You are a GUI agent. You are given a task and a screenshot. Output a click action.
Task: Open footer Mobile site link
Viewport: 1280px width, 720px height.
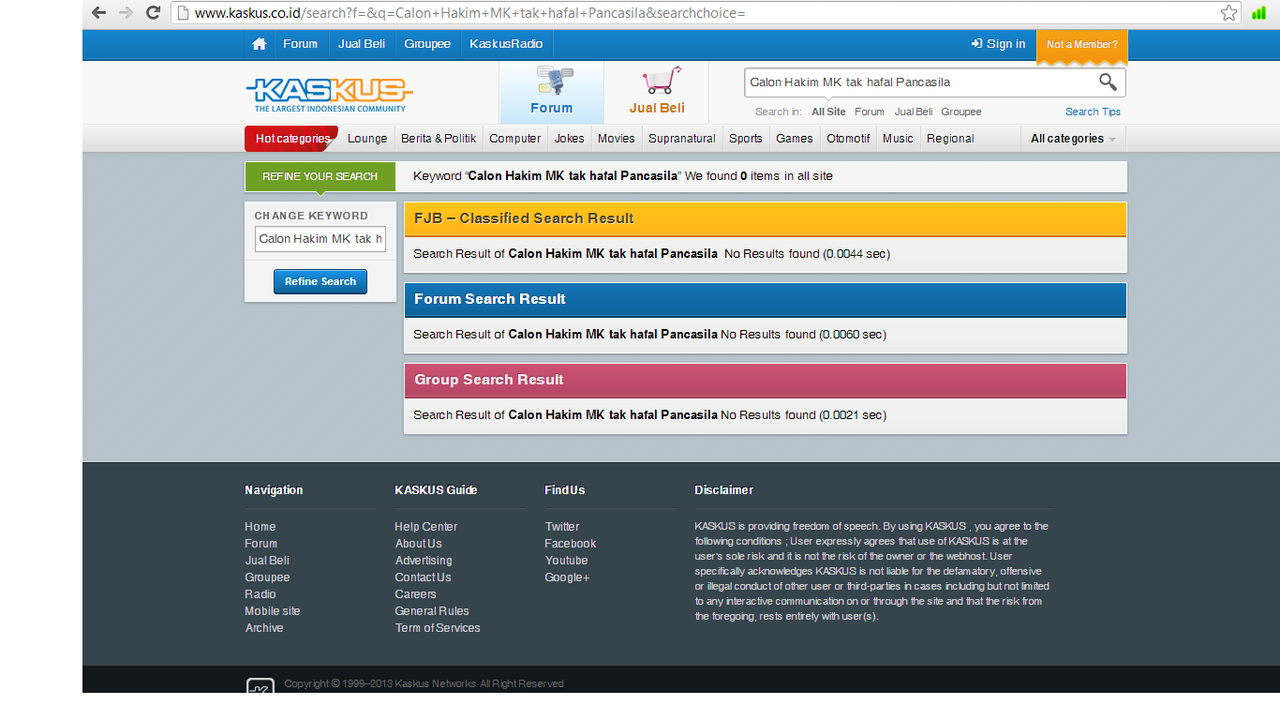(272, 611)
